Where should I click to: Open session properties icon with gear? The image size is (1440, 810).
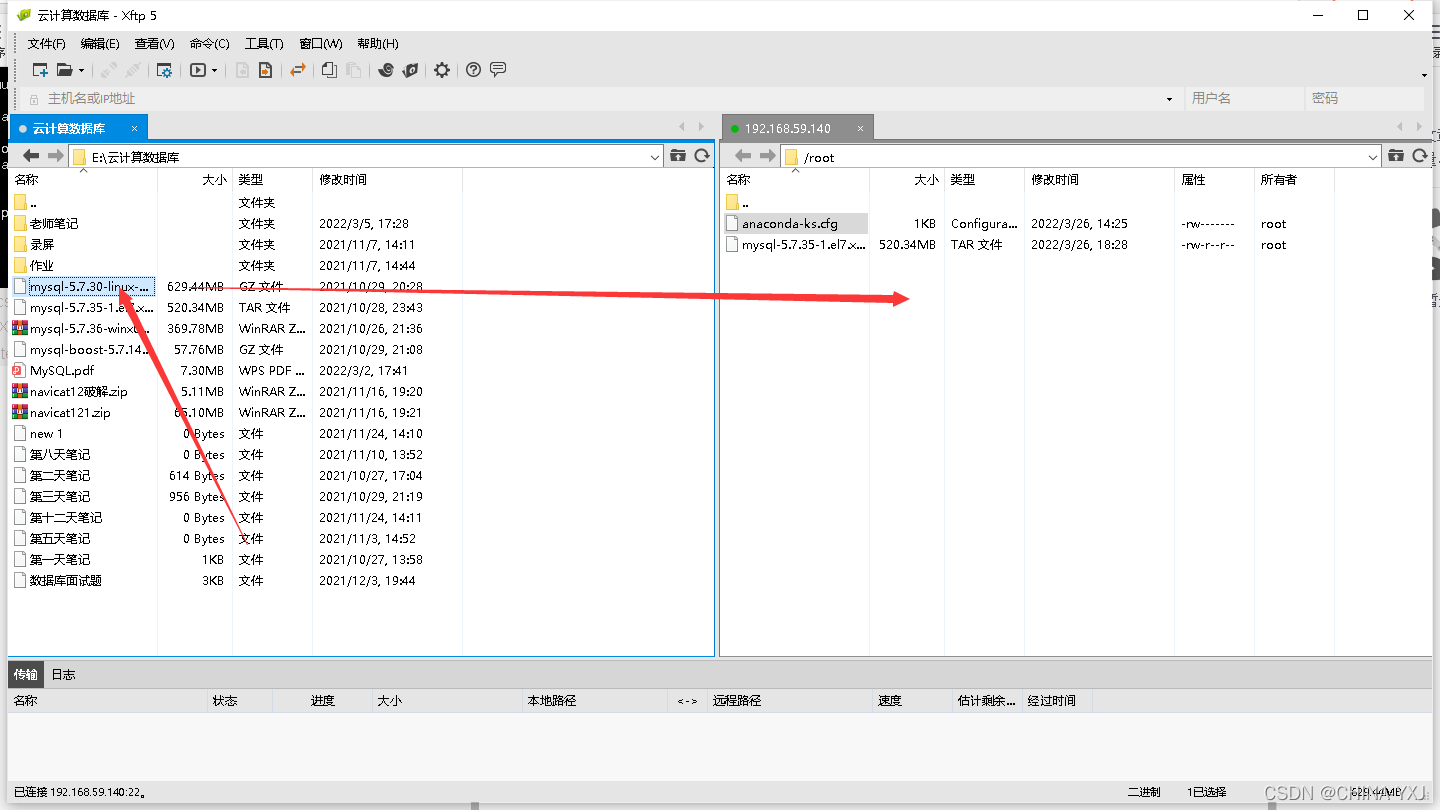point(164,70)
